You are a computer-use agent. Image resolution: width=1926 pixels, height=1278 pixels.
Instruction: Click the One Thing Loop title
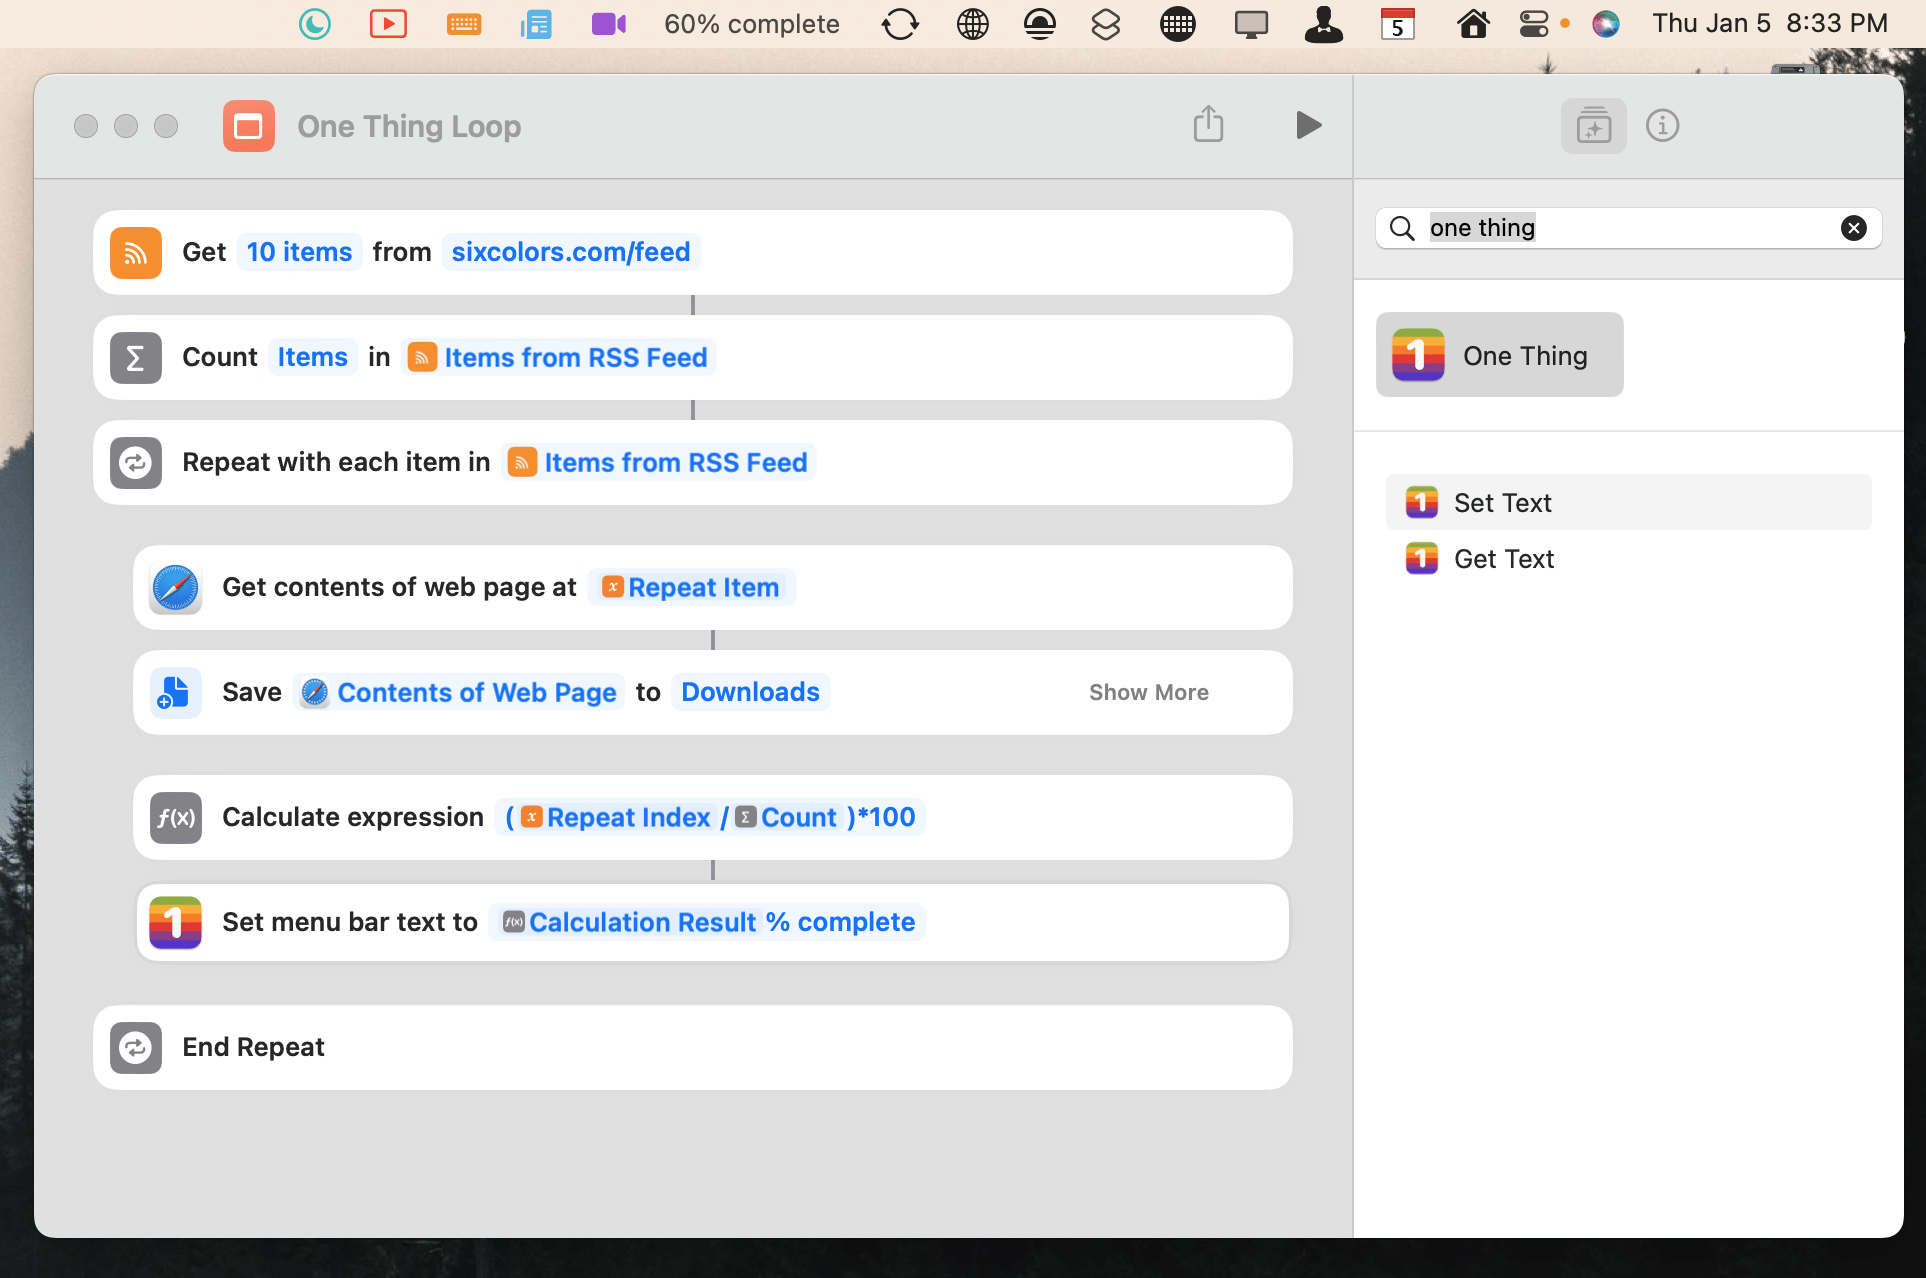pyautogui.click(x=409, y=126)
